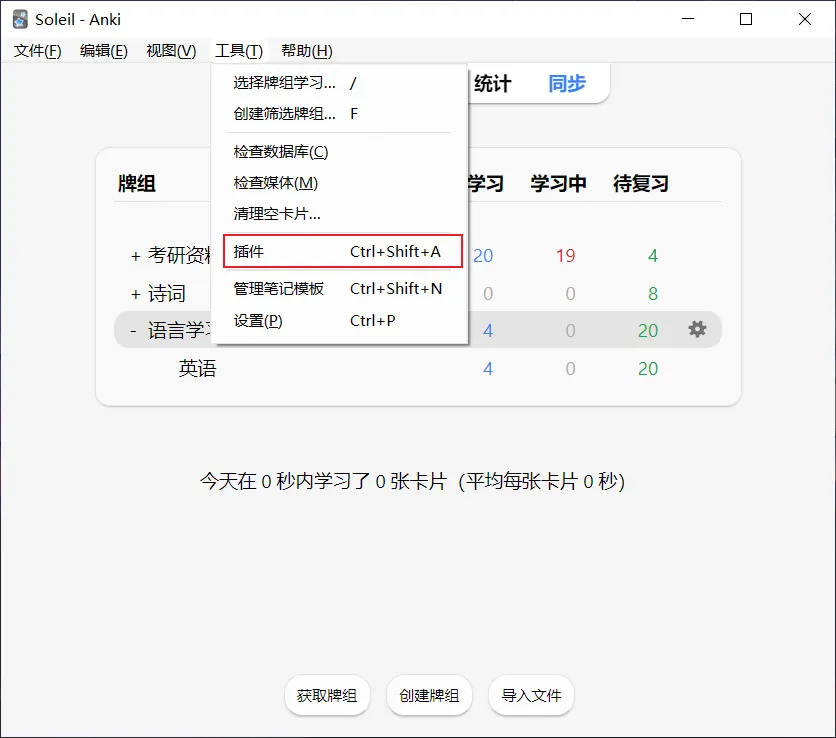Expand the 诗词 deck with its plus sign
The height and width of the screenshot is (738, 836).
[135, 294]
